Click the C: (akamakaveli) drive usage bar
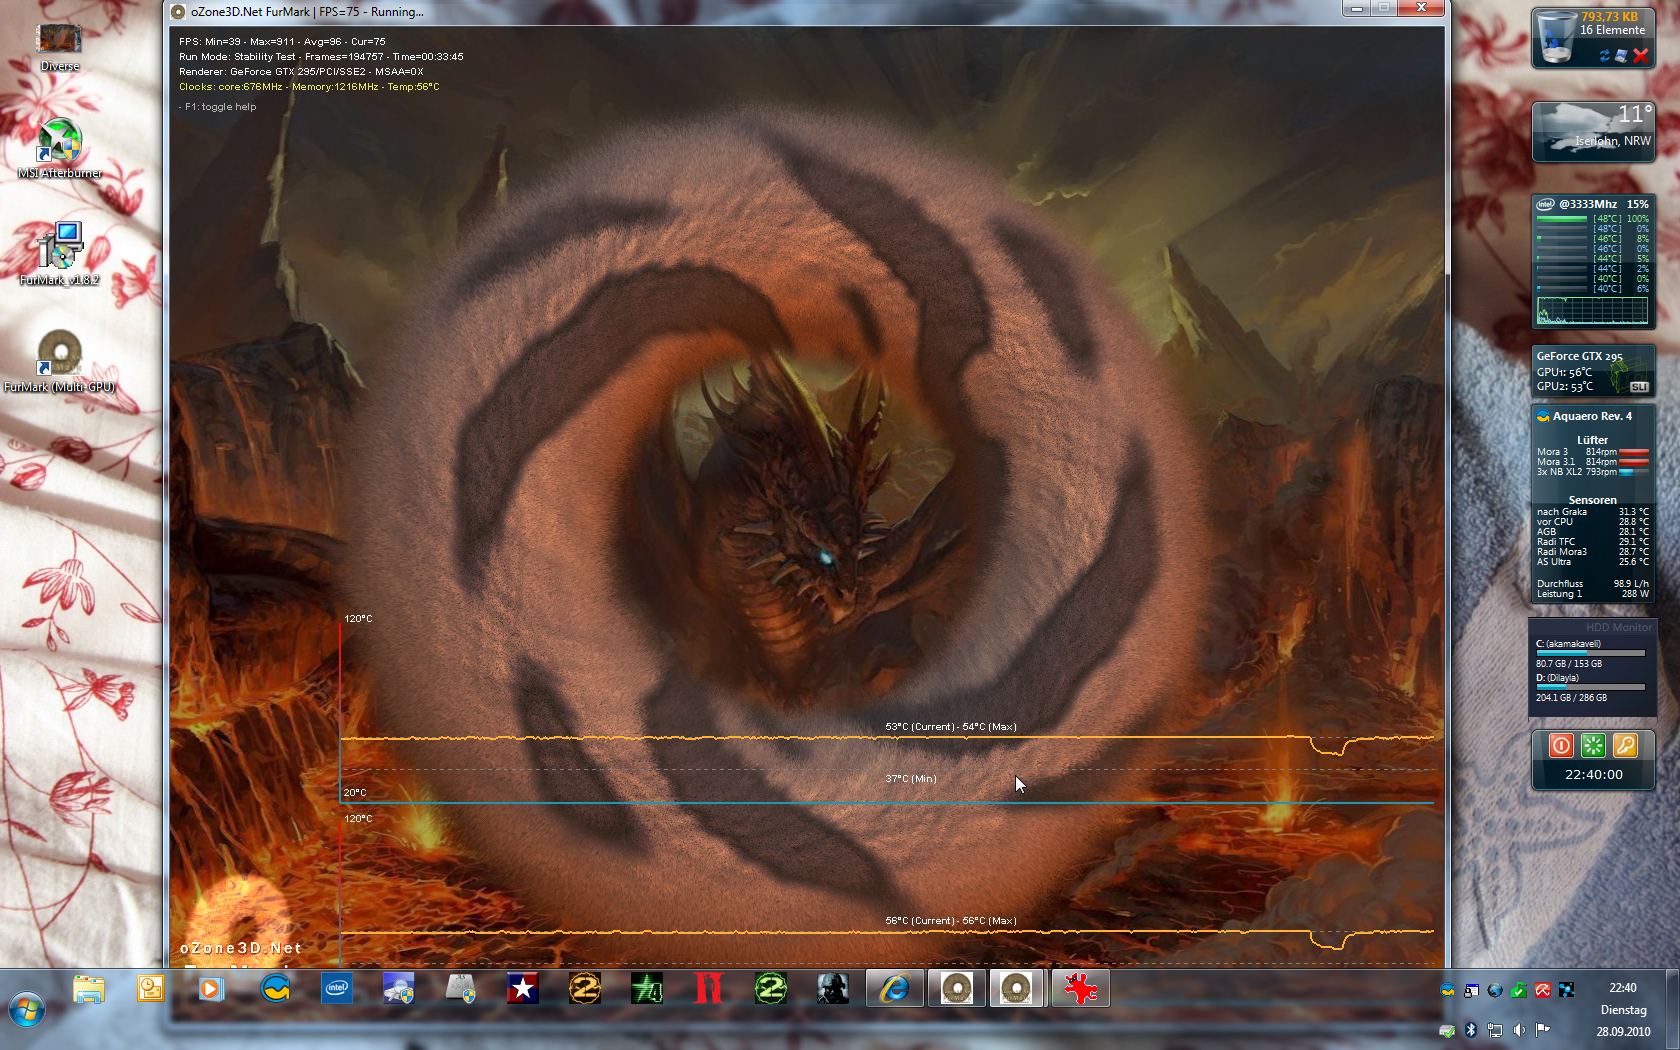The height and width of the screenshot is (1050, 1680). point(1590,653)
